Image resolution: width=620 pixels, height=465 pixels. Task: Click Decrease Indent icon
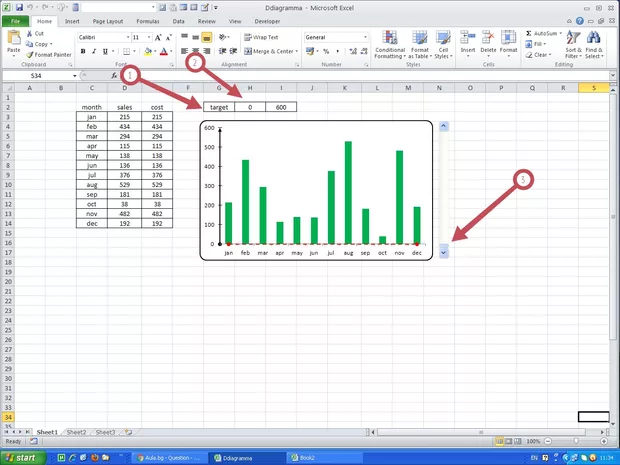point(223,51)
